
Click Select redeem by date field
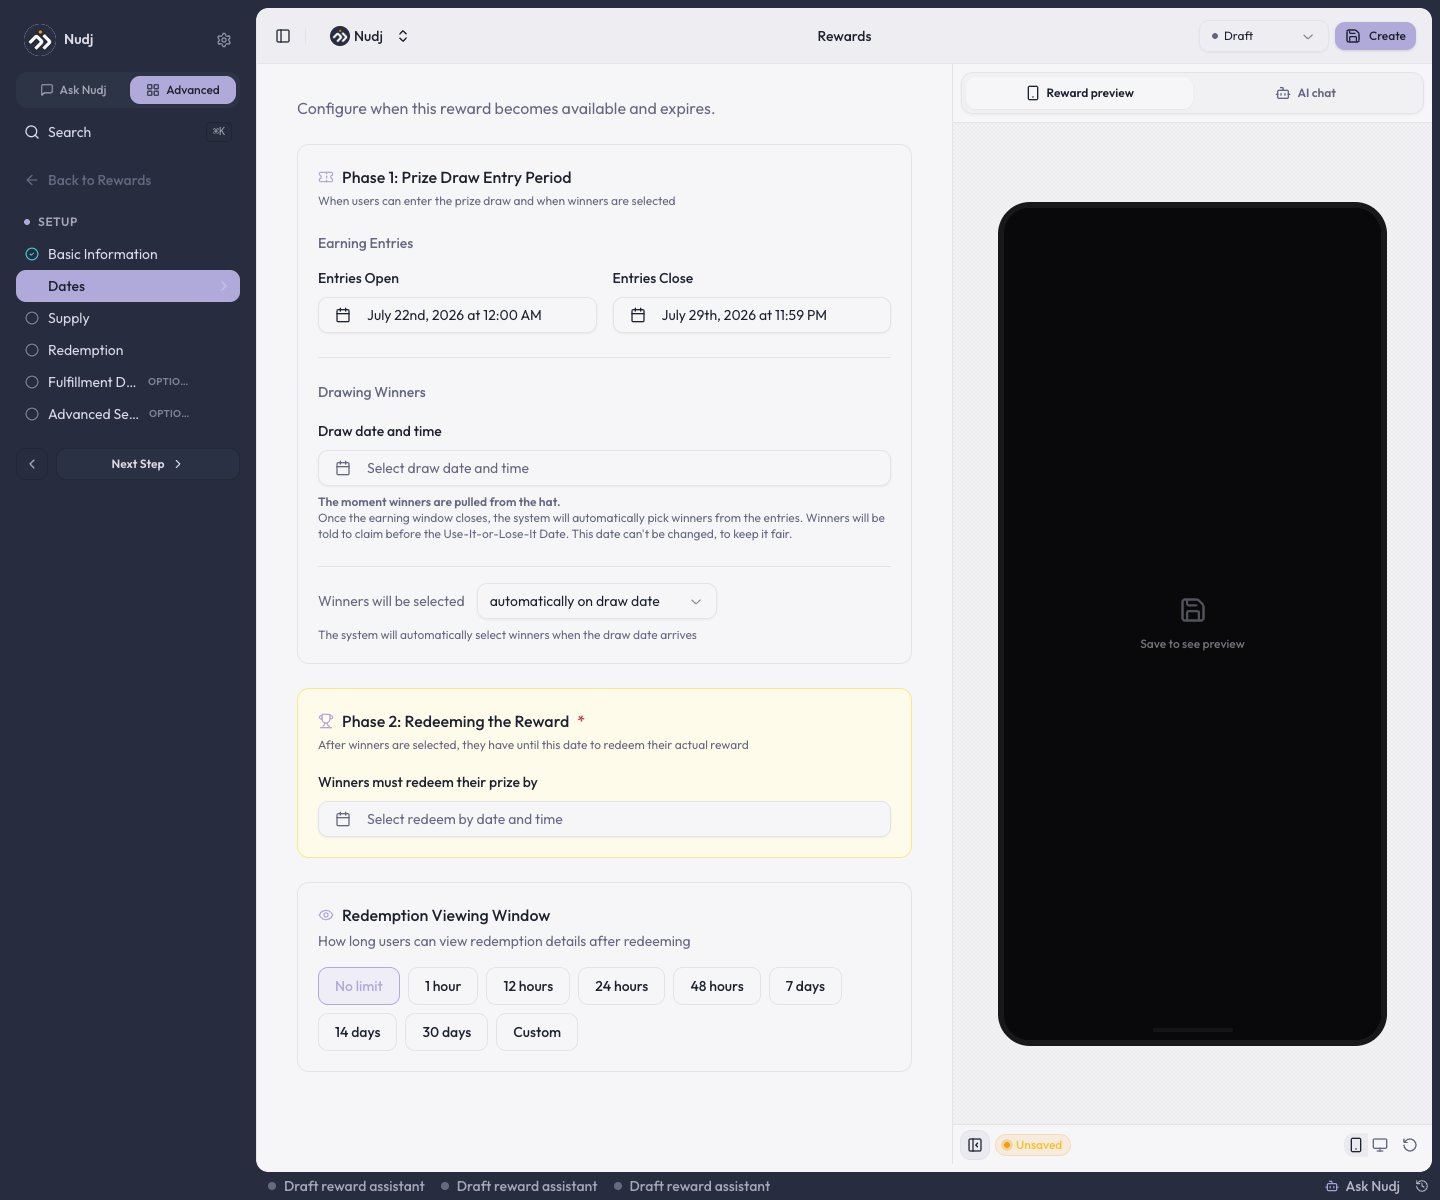(x=604, y=819)
